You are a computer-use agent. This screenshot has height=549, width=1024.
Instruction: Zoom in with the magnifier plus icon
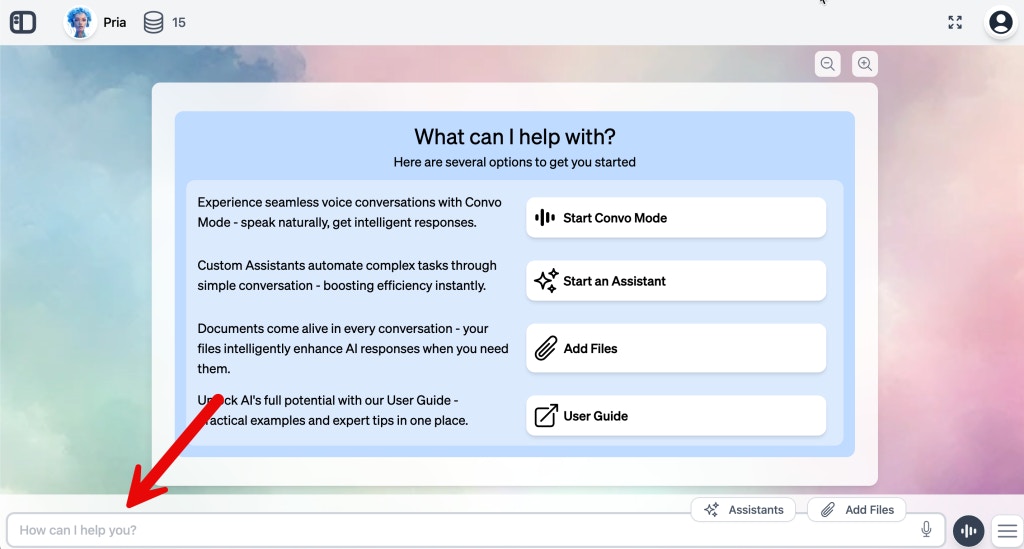coord(865,64)
